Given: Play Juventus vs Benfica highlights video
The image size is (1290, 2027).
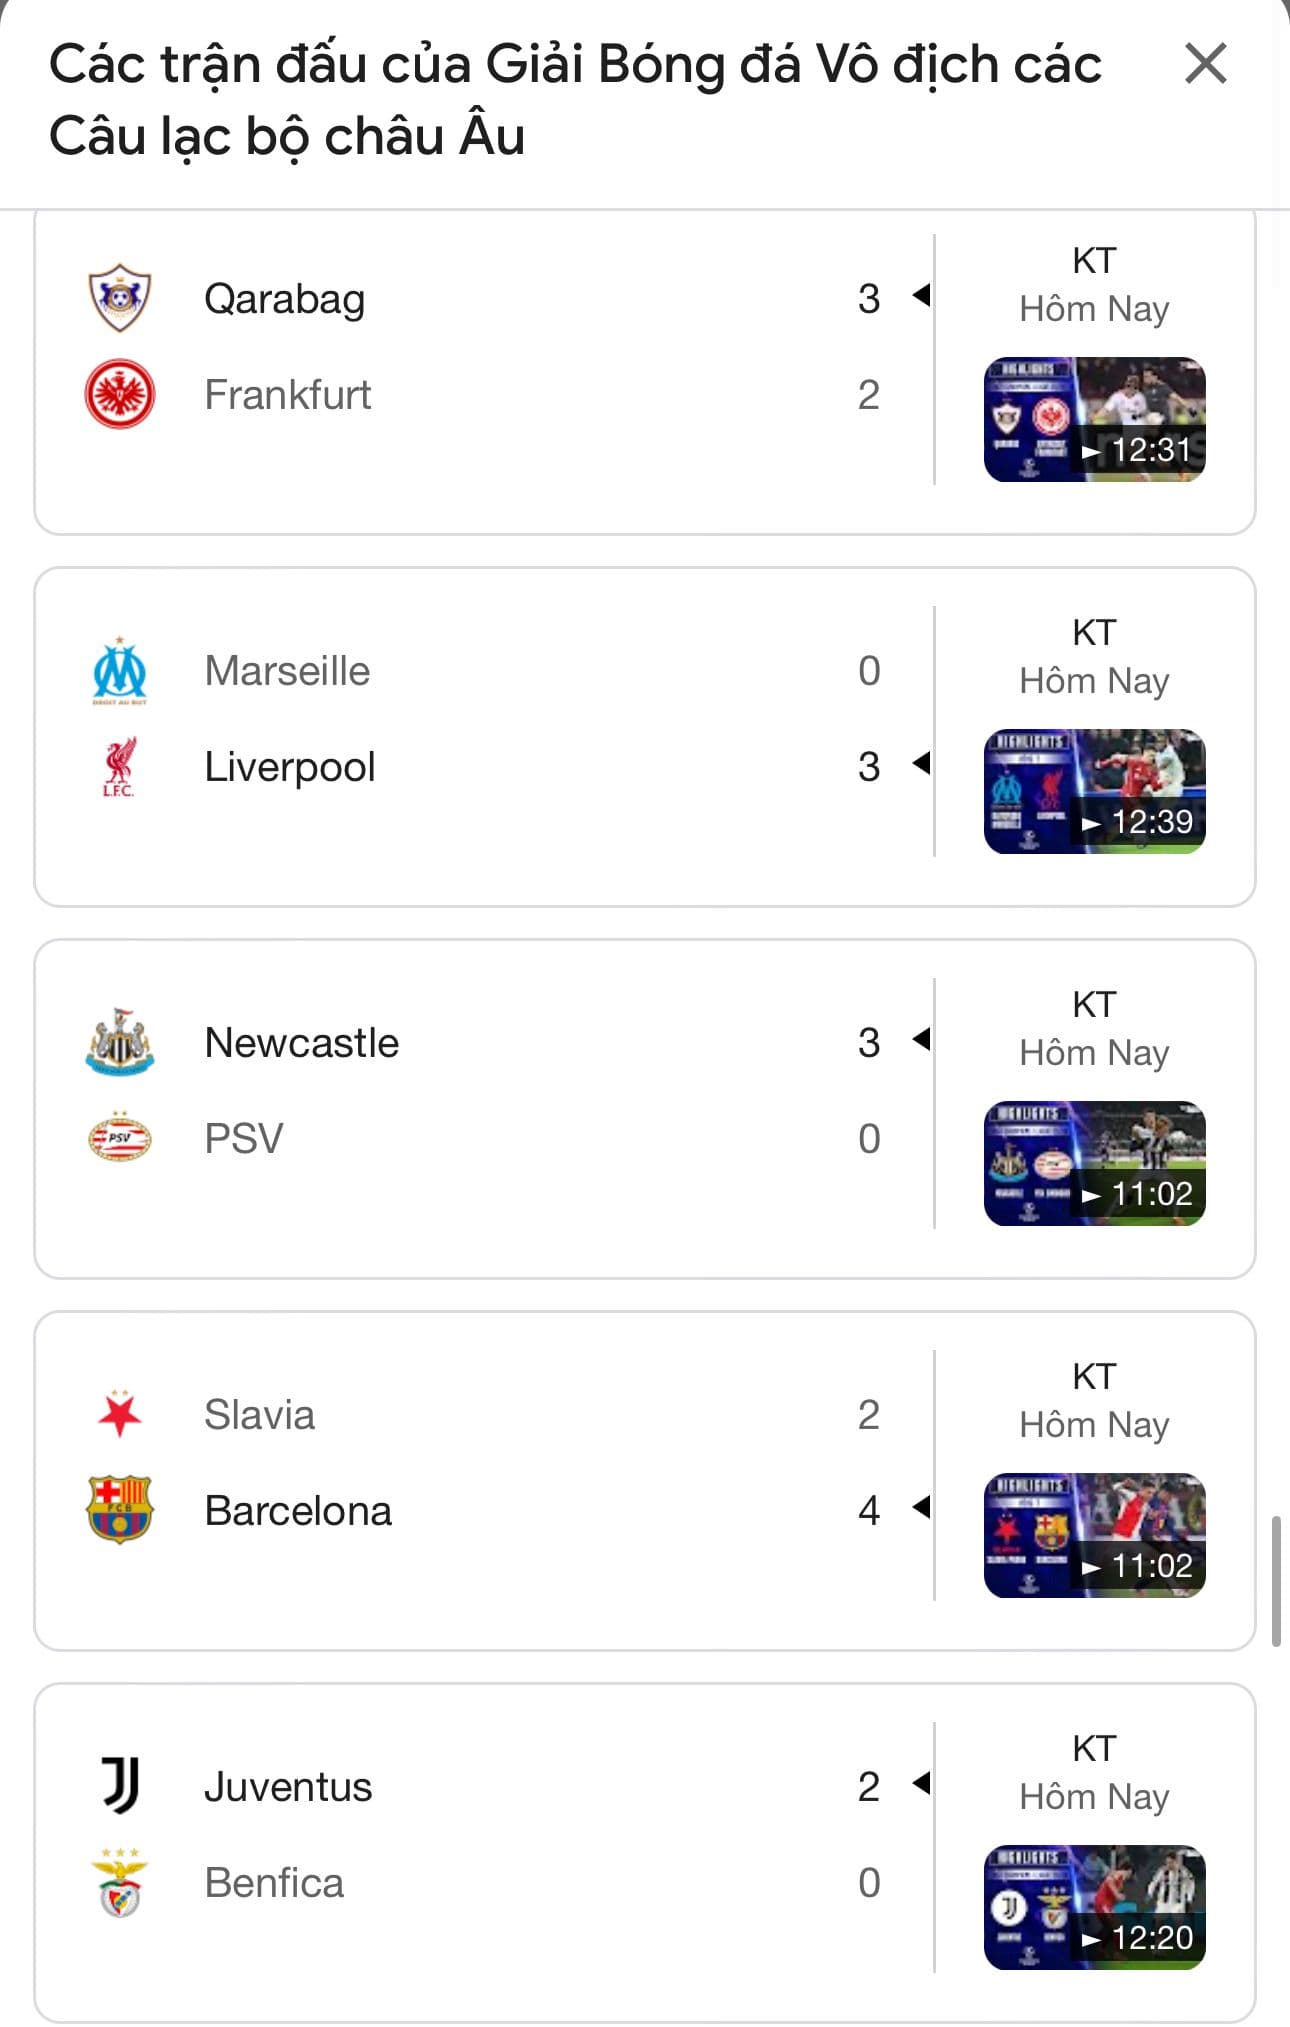Looking at the screenshot, I should coord(1094,1908).
